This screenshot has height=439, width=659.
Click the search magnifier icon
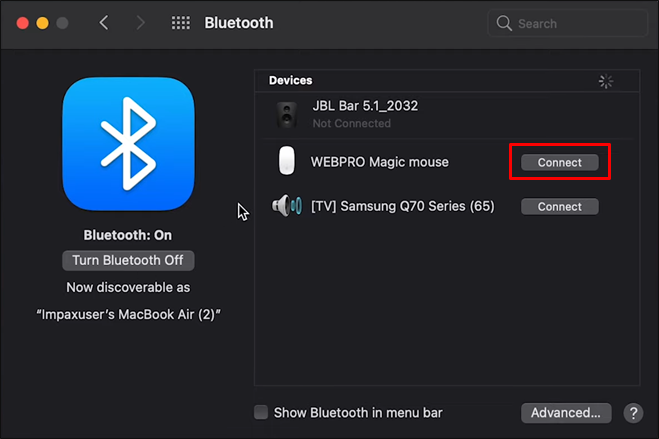tap(504, 23)
